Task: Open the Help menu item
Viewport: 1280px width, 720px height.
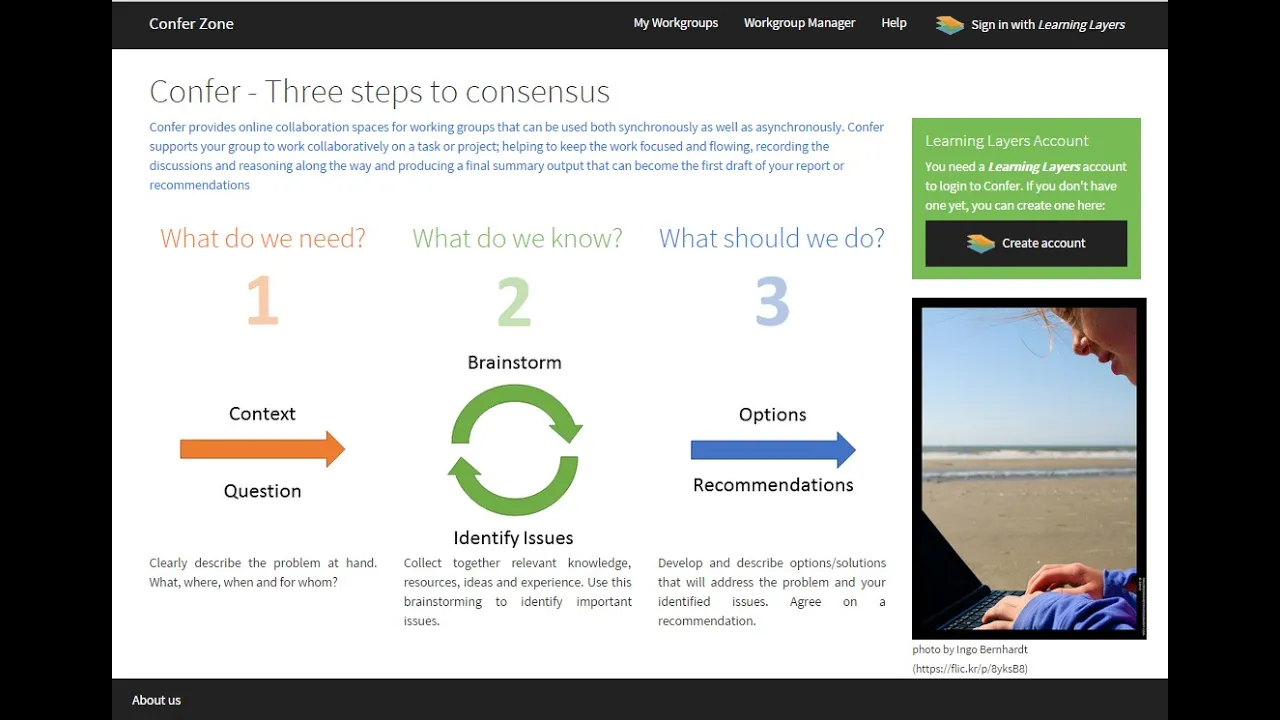Action: pos(894,23)
